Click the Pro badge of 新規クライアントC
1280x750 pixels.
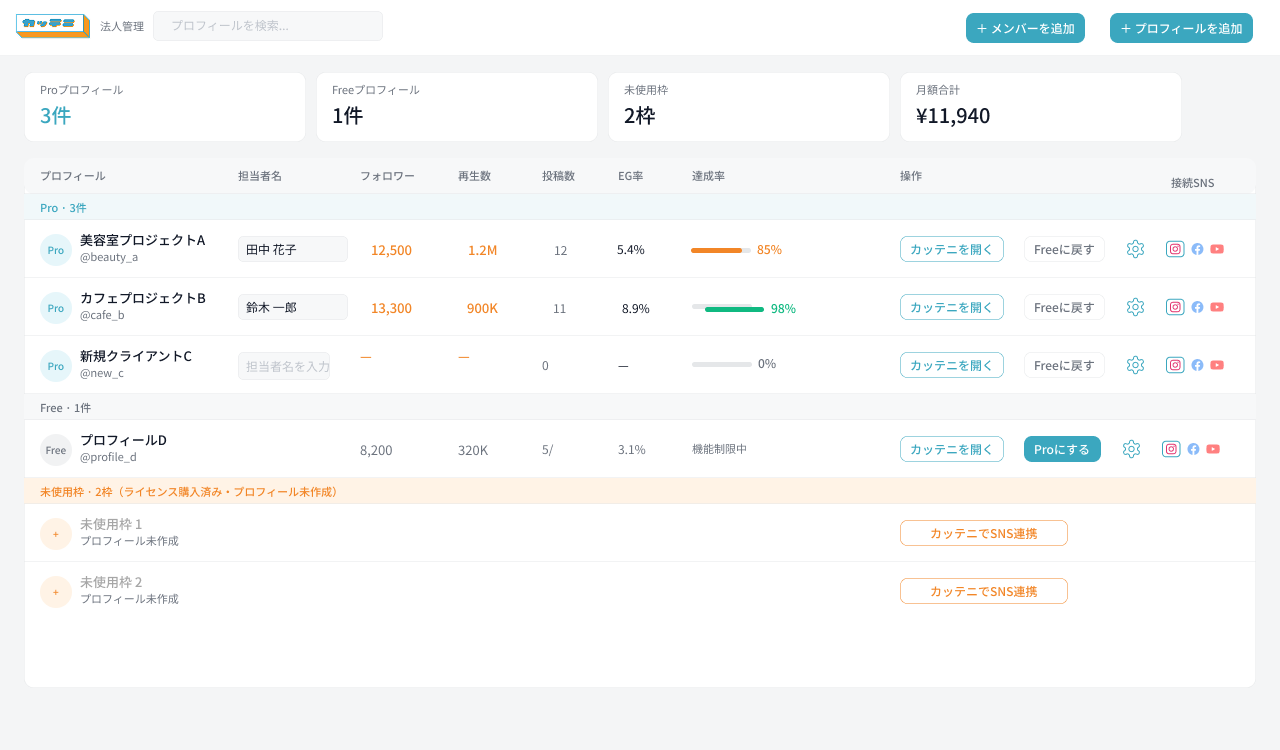point(56,366)
